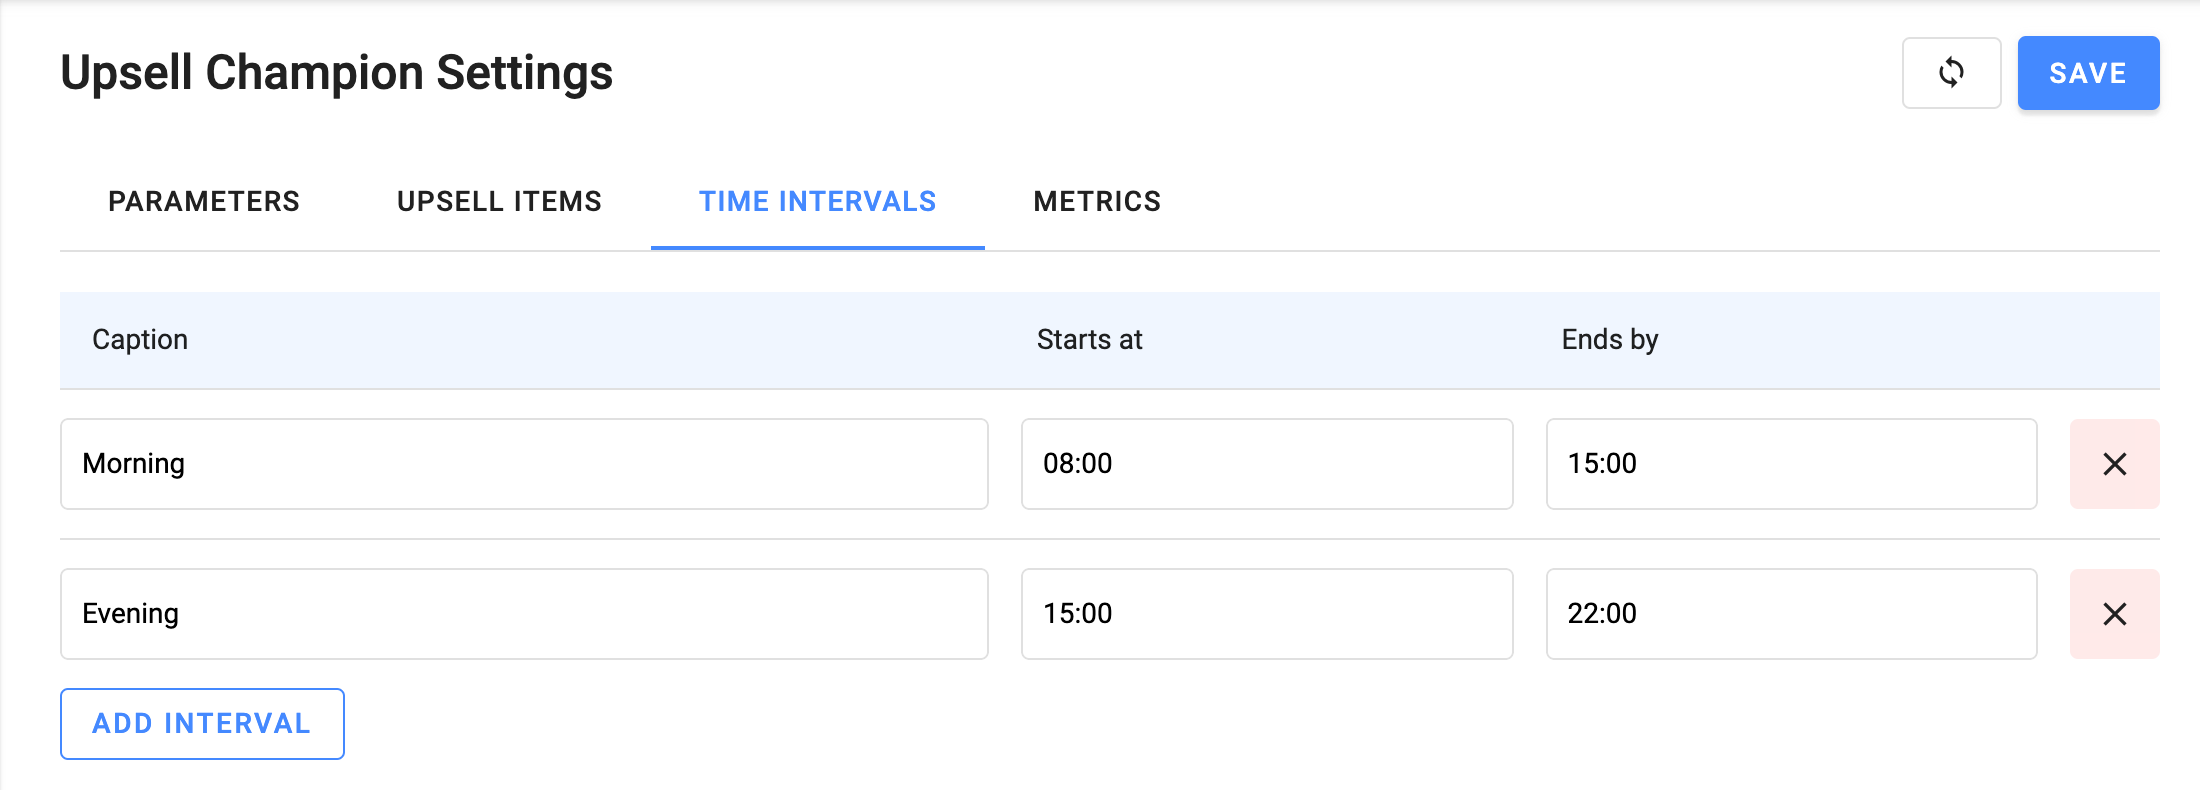Screen dimensions: 2200x790
Task: Focus the Morning start time 08:00
Action: 1266,464
